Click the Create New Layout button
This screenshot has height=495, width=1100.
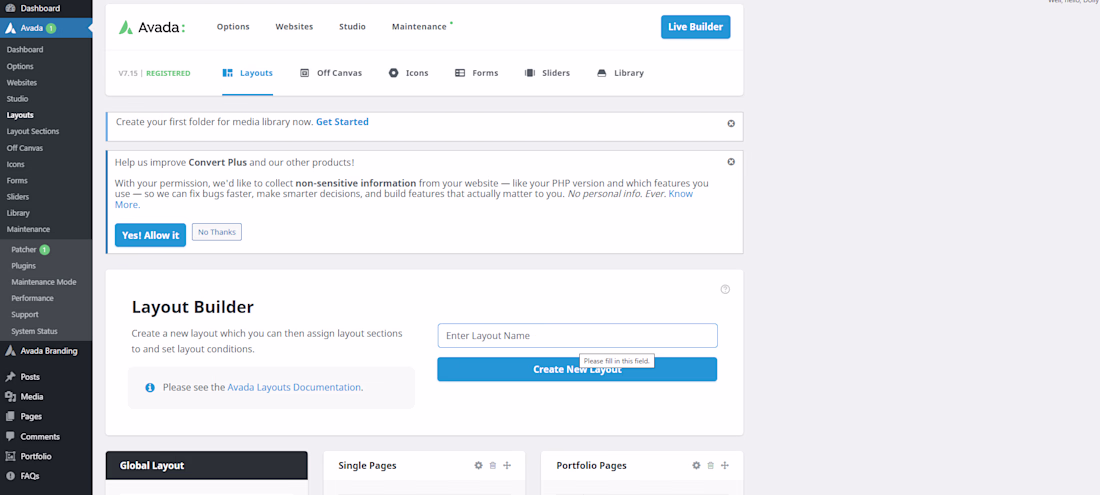(577, 369)
